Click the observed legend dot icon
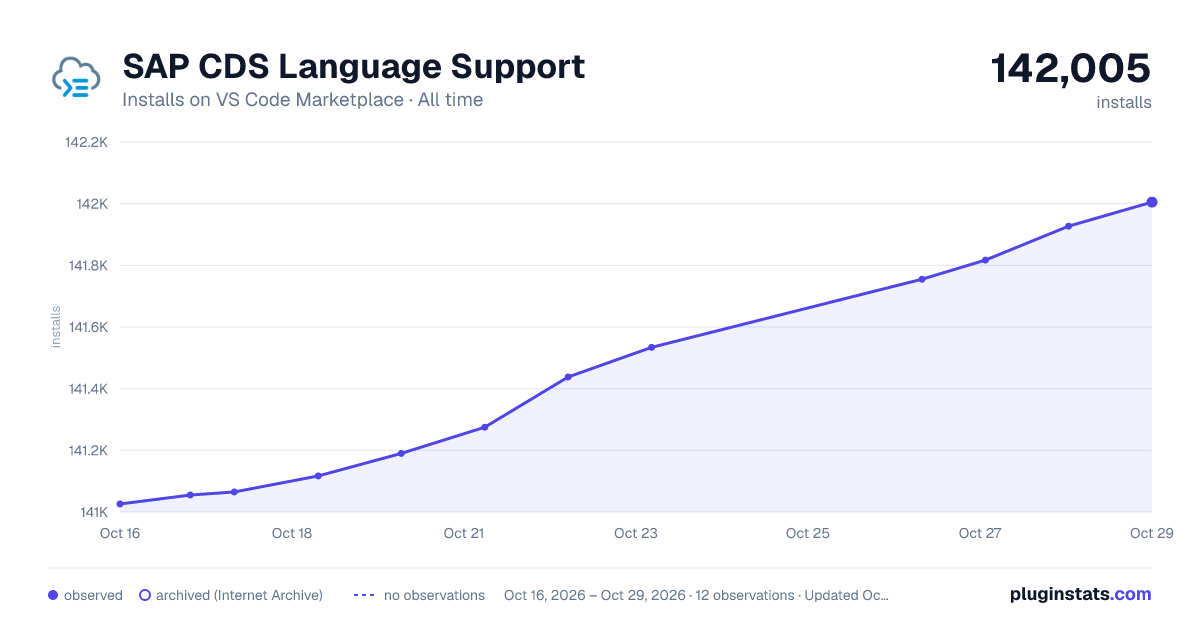The height and width of the screenshot is (630, 1200). coord(53,595)
